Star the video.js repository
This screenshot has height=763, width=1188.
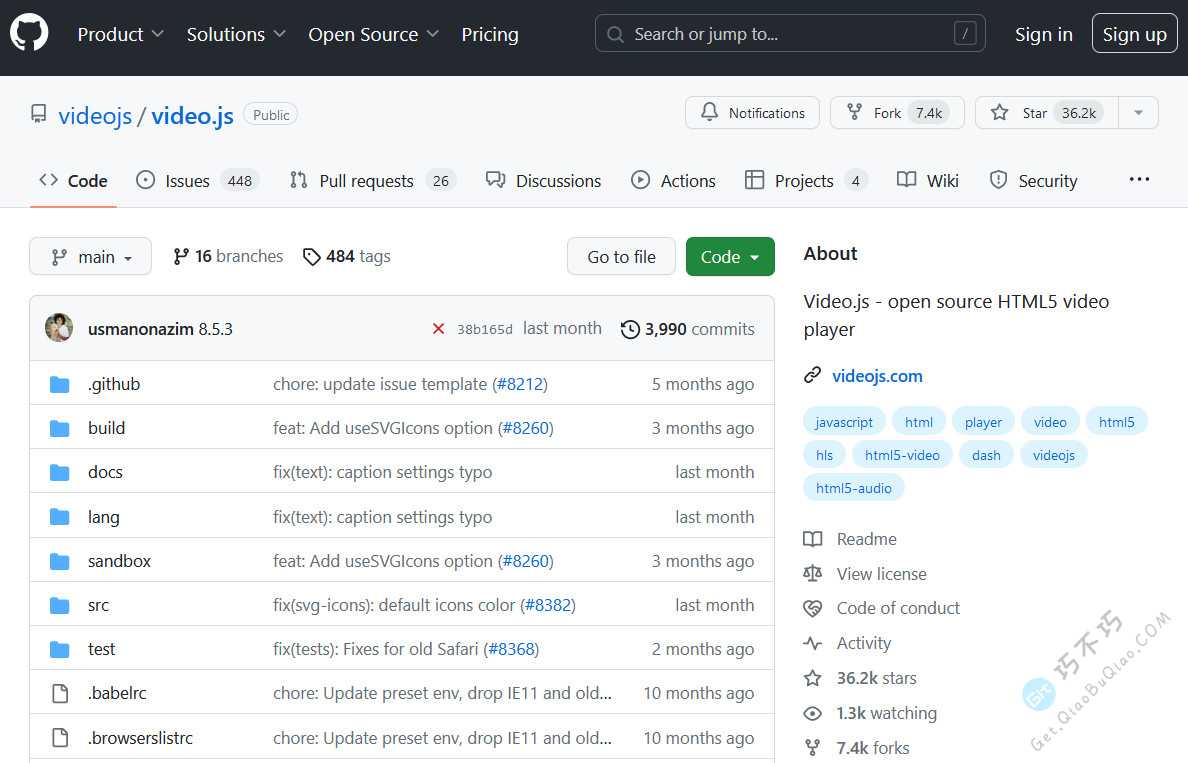1046,113
